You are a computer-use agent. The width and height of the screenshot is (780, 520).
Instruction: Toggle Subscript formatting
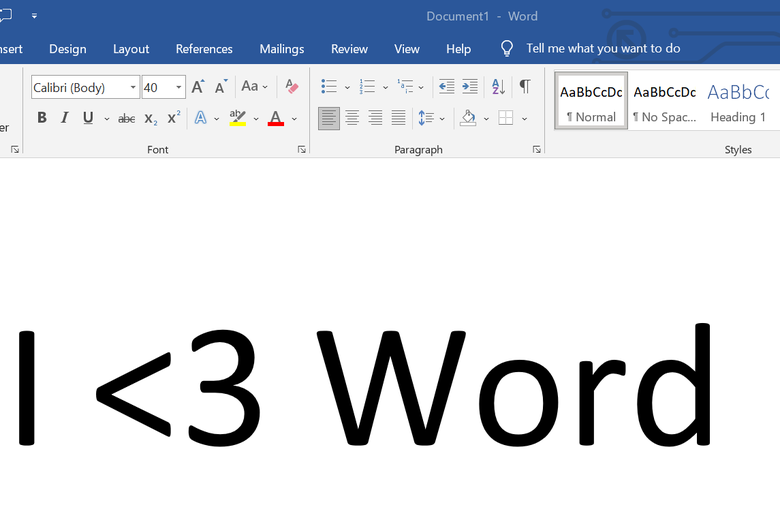[x=151, y=118]
